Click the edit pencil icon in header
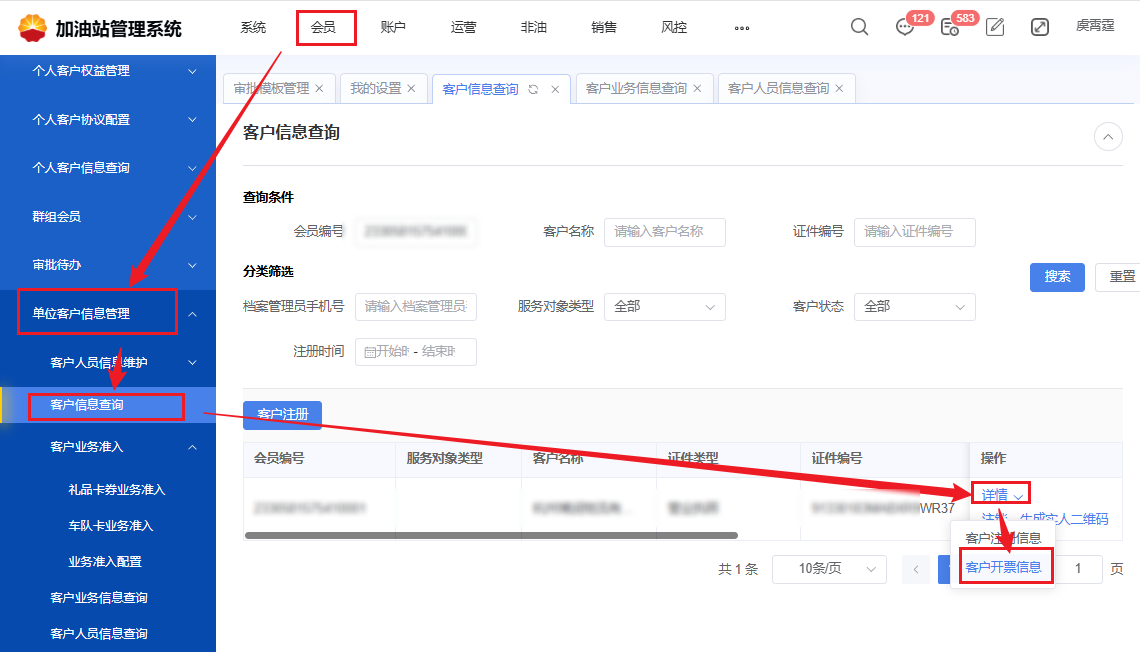The width and height of the screenshot is (1140, 652). (995, 28)
